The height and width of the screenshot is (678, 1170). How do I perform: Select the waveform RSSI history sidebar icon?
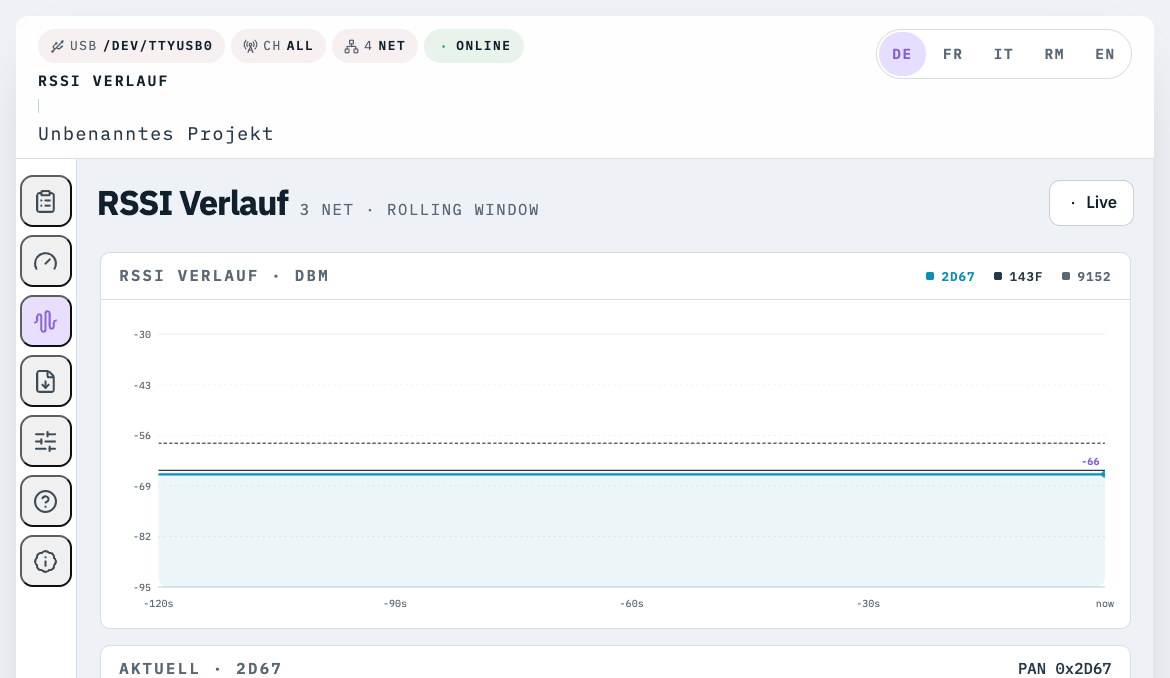pyautogui.click(x=46, y=321)
